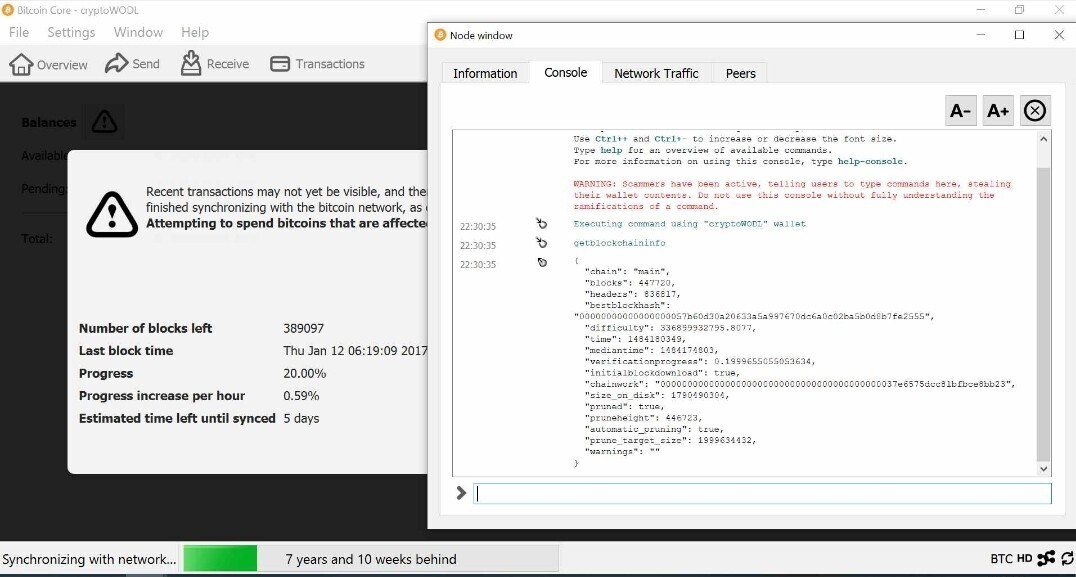
Task: Click the console scrollbar down arrow
Action: point(1044,469)
